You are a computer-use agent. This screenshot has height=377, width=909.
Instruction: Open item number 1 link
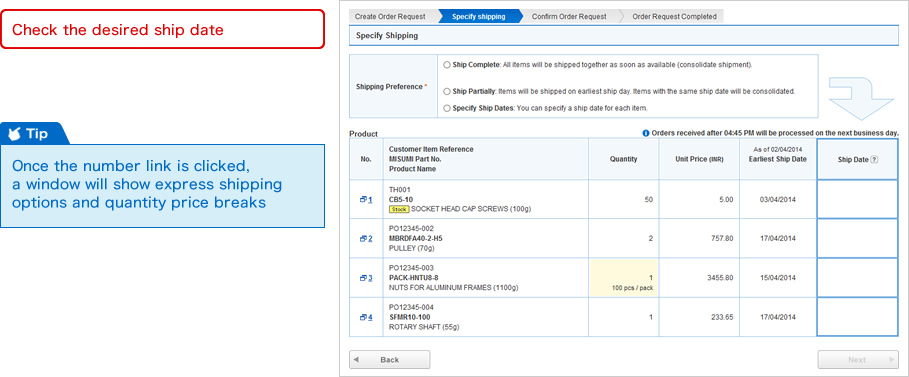[x=370, y=199]
